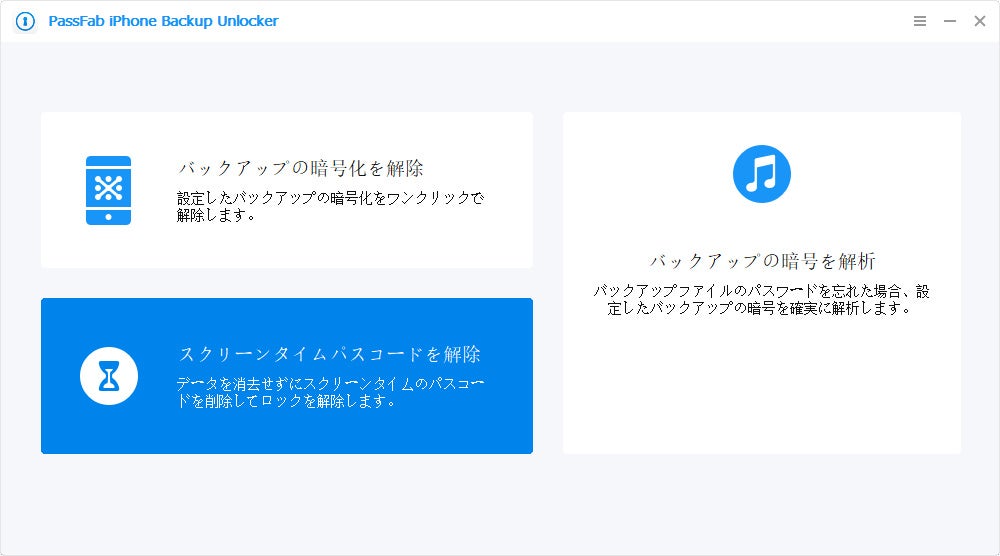Click the hourglass Screen Time passcode icon
The width and height of the screenshot is (1000, 556).
pyautogui.click(x=109, y=376)
